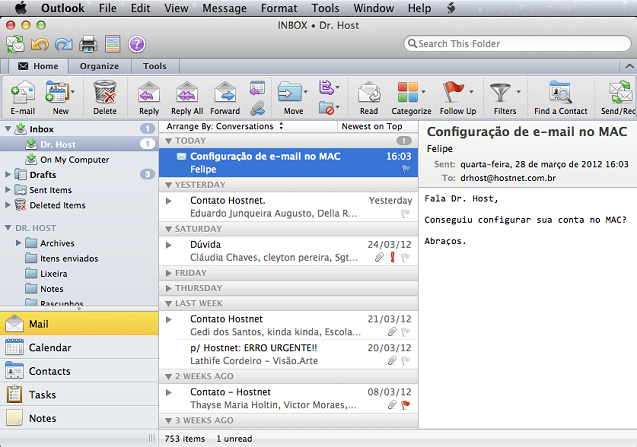The image size is (637, 447).
Task: Delete the selected message with trash icon
Action: [105, 97]
